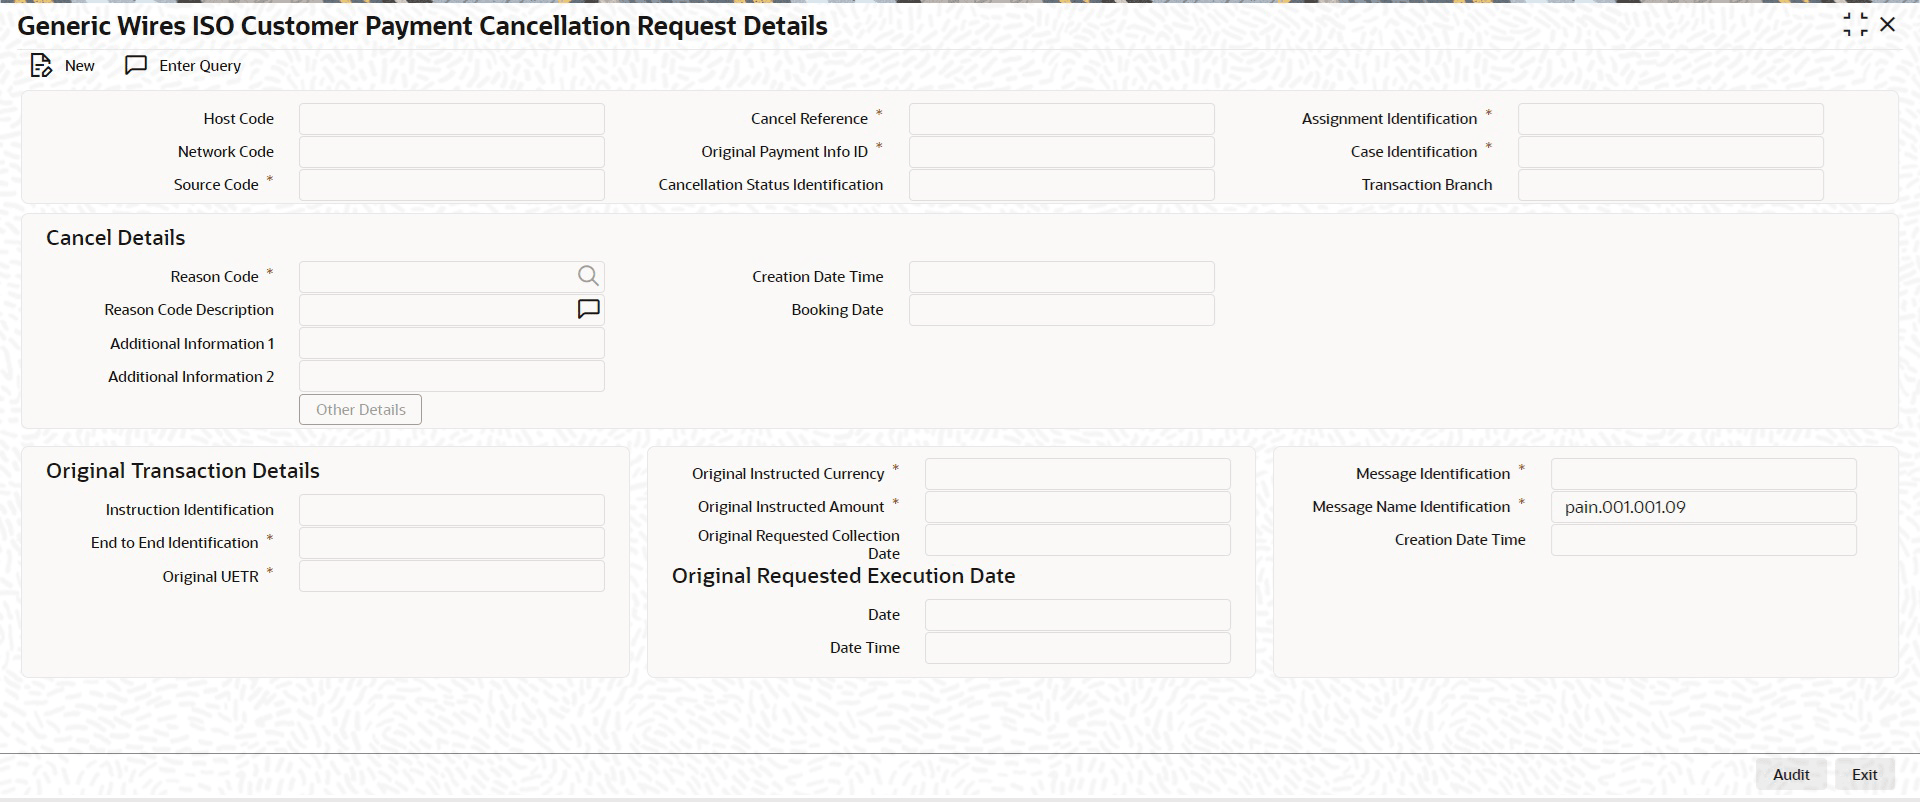Focus the Booking Date field
The image size is (1920, 806).
[1062, 310]
